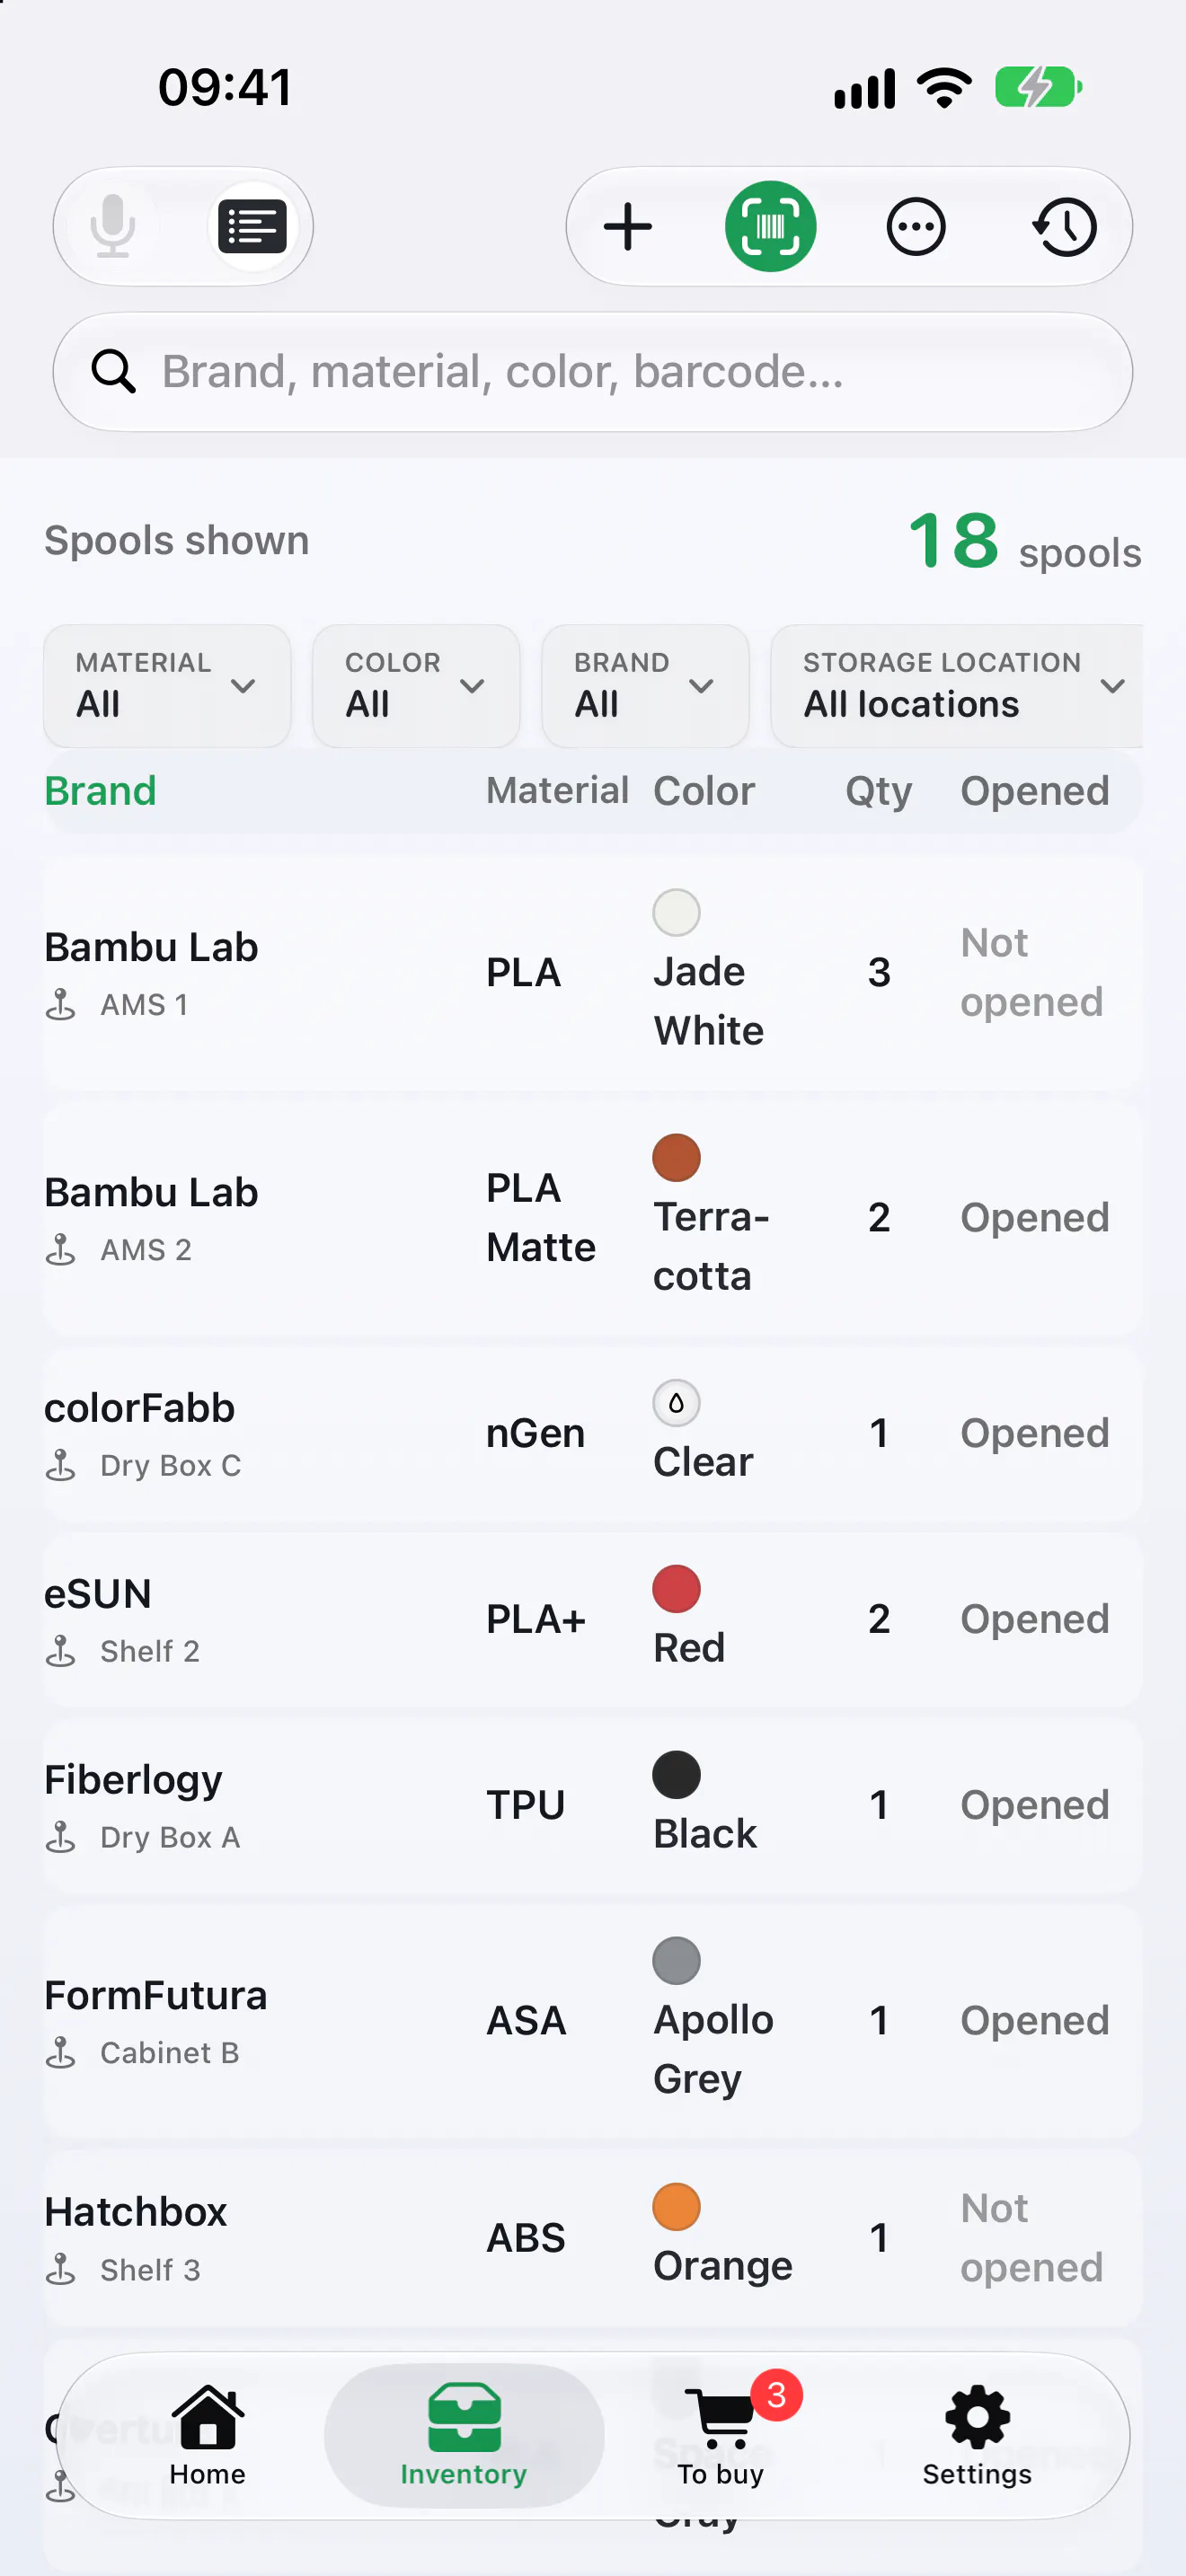Select the Terracotta color swatch
Image resolution: width=1186 pixels, height=2576 pixels.
pyautogui.click(x=676, y=1158)
